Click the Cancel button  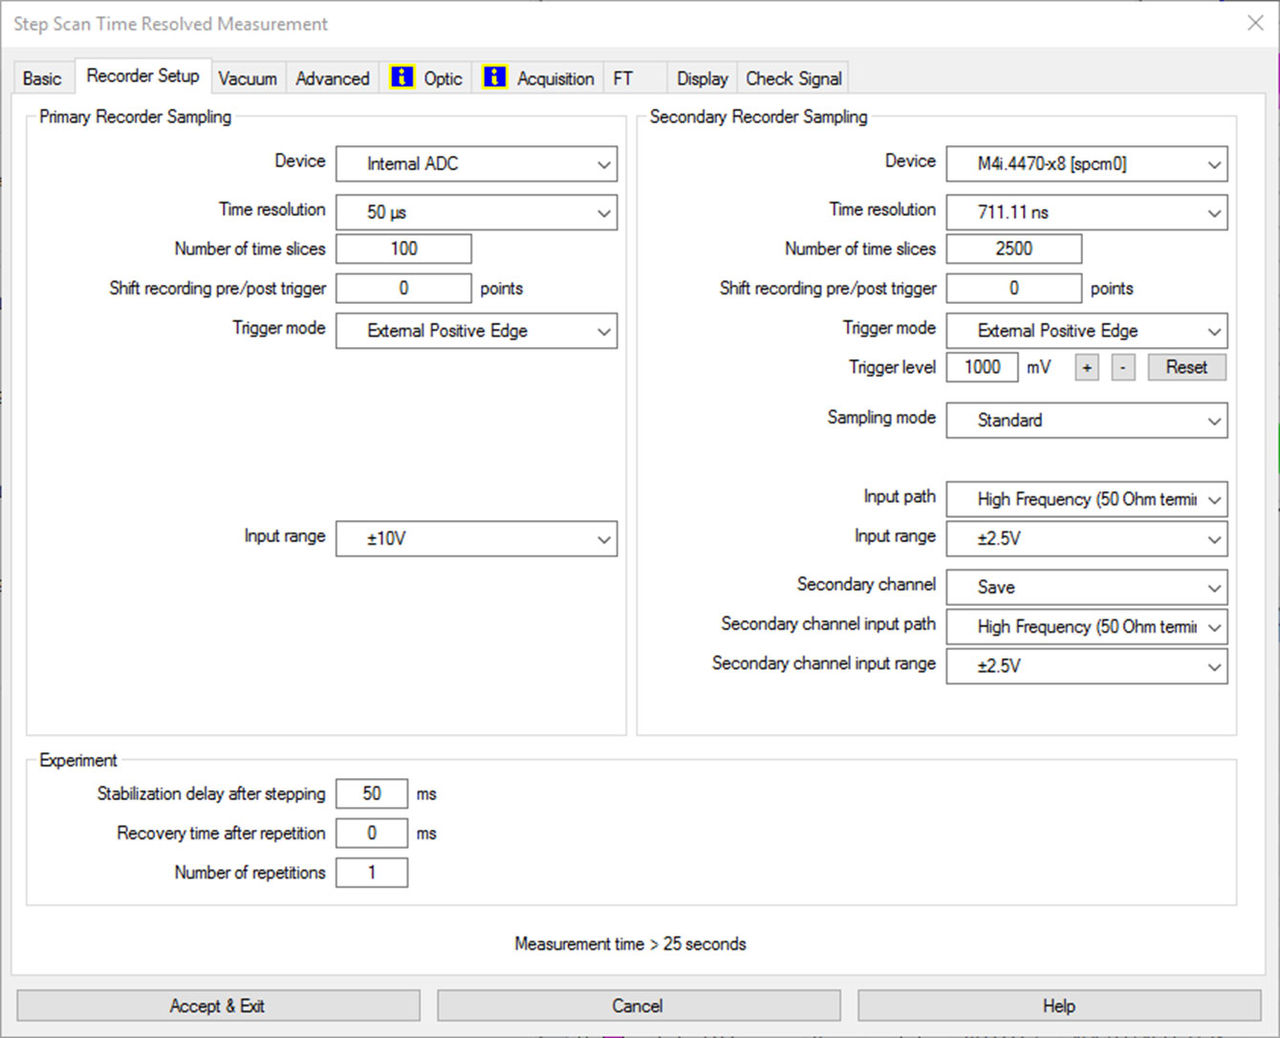pos(638,1006)
